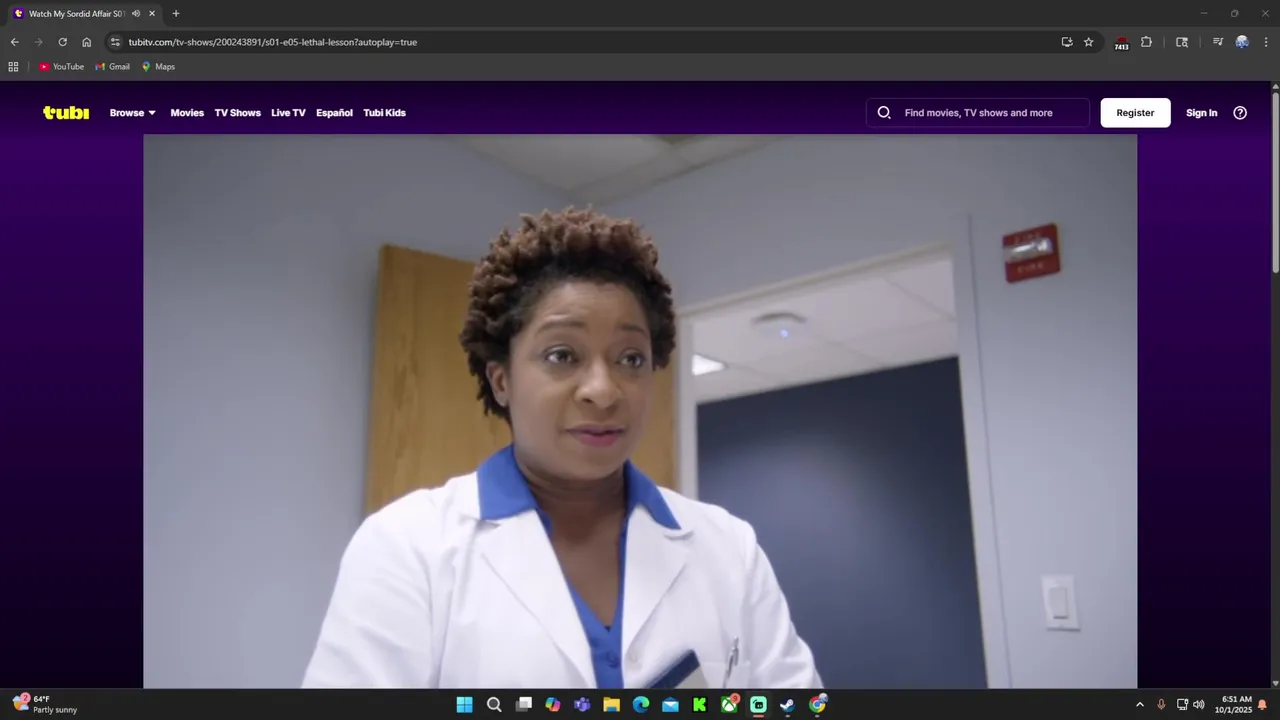The image size is (1280, 720).
Task: Open File Explorer from taskbar
Action: (611, 705)
